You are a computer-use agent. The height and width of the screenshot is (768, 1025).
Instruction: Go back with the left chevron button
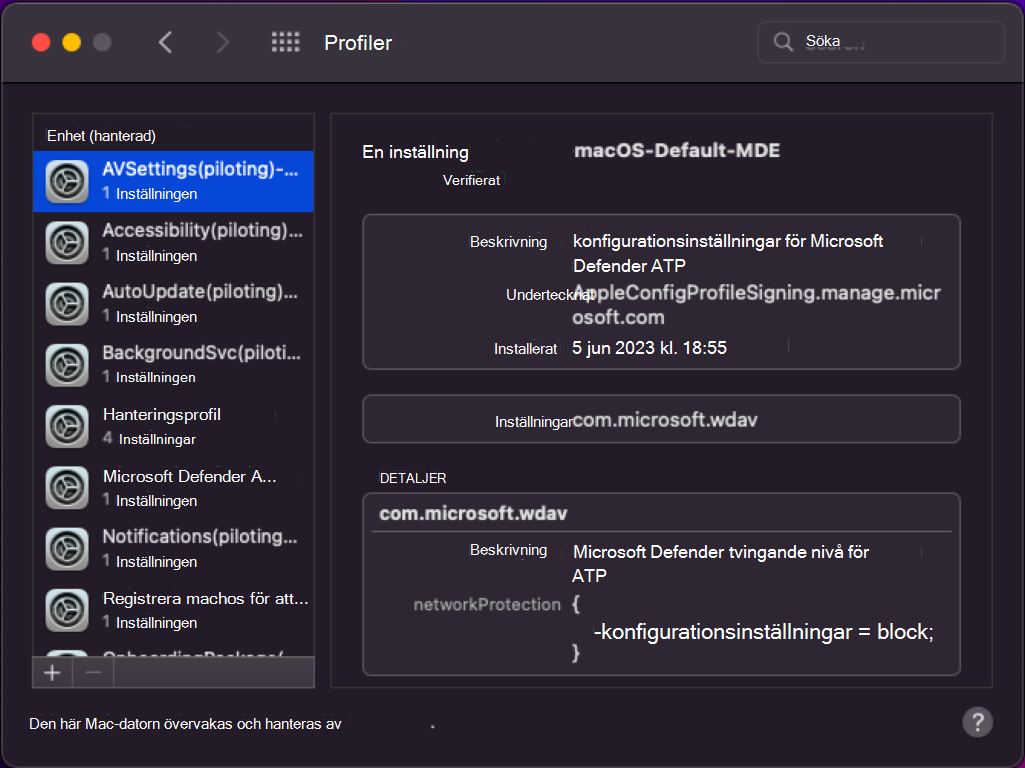point(165,42)
